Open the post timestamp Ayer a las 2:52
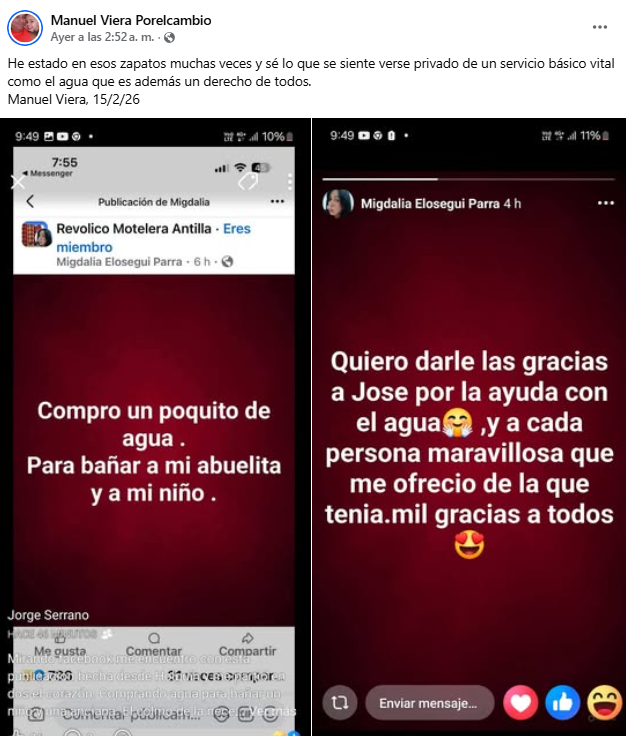Screen dimensions: 626x736 click(x=102, y=37)
